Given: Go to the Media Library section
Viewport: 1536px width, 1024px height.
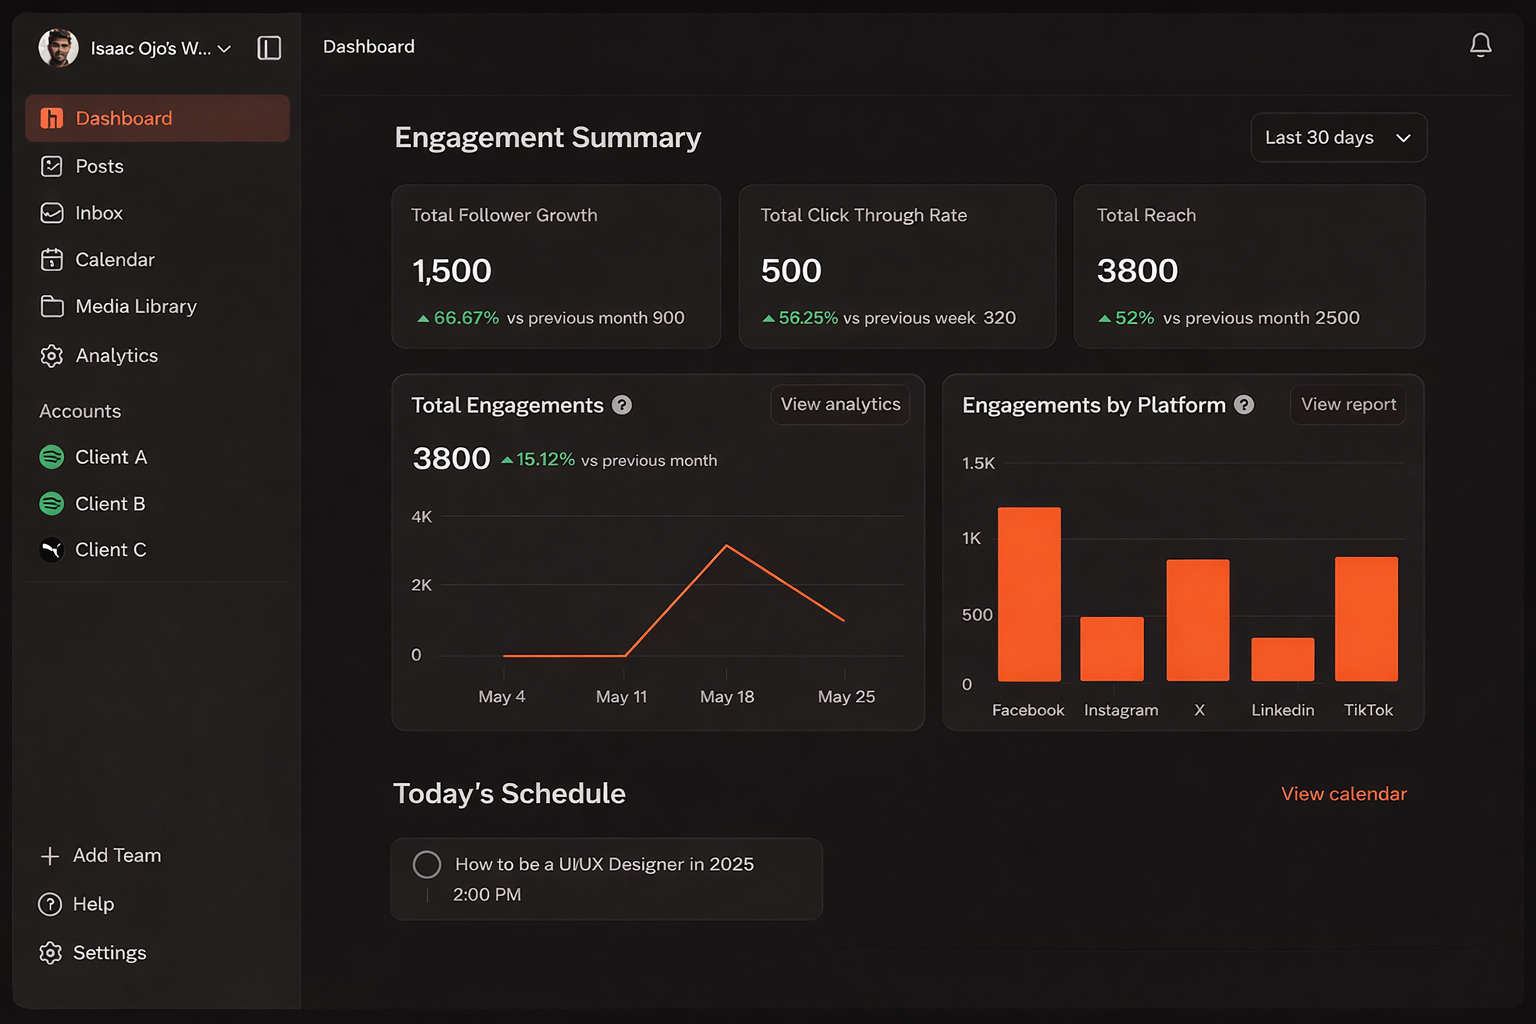Looking at the screenshot, I should point(135,306).
